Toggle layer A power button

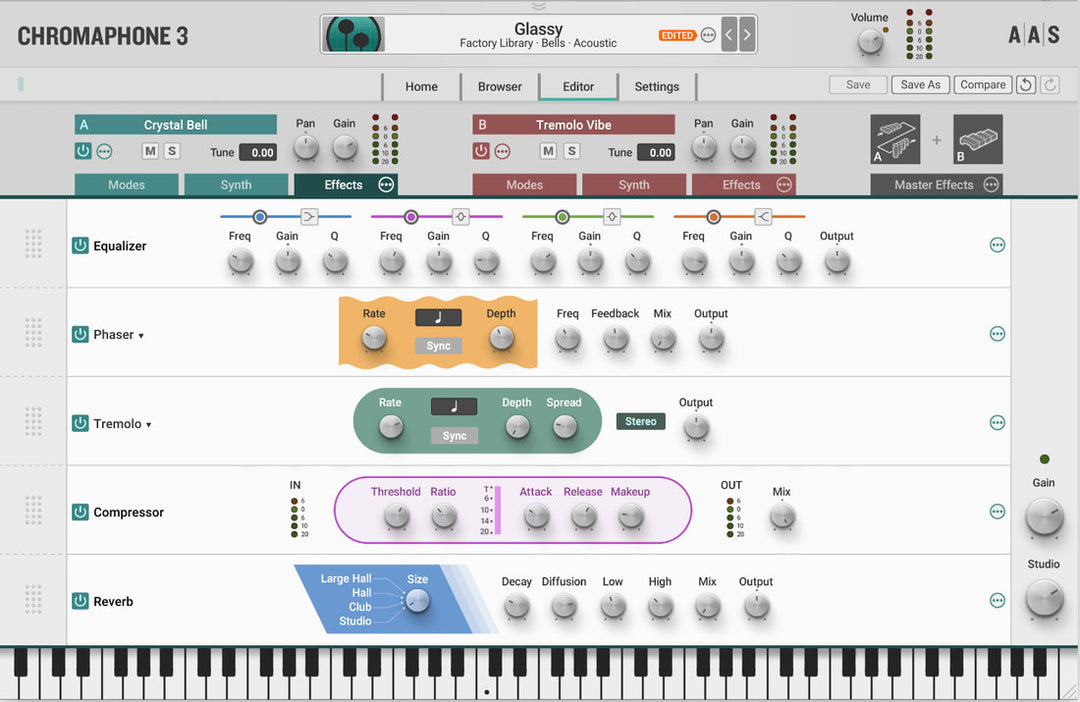(83, 151)
